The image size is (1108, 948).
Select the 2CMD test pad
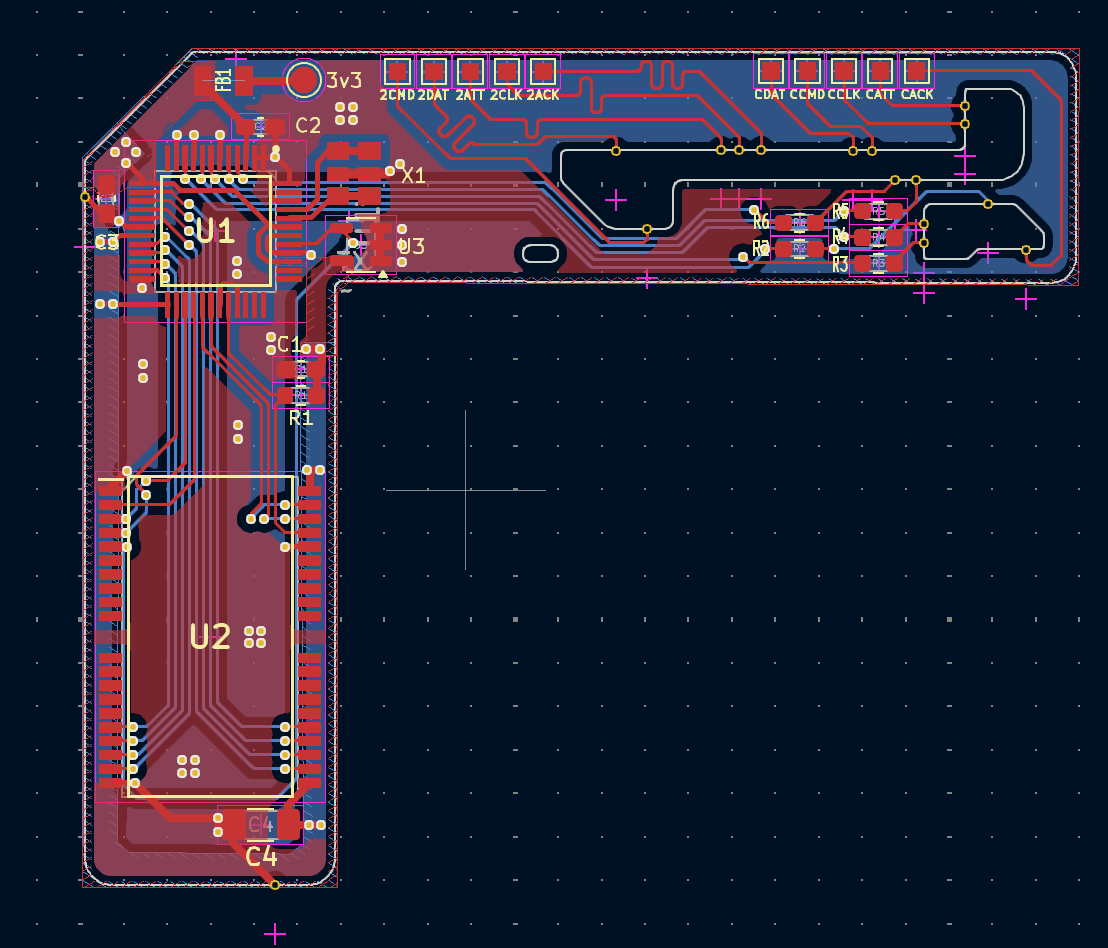coord(397,71)
